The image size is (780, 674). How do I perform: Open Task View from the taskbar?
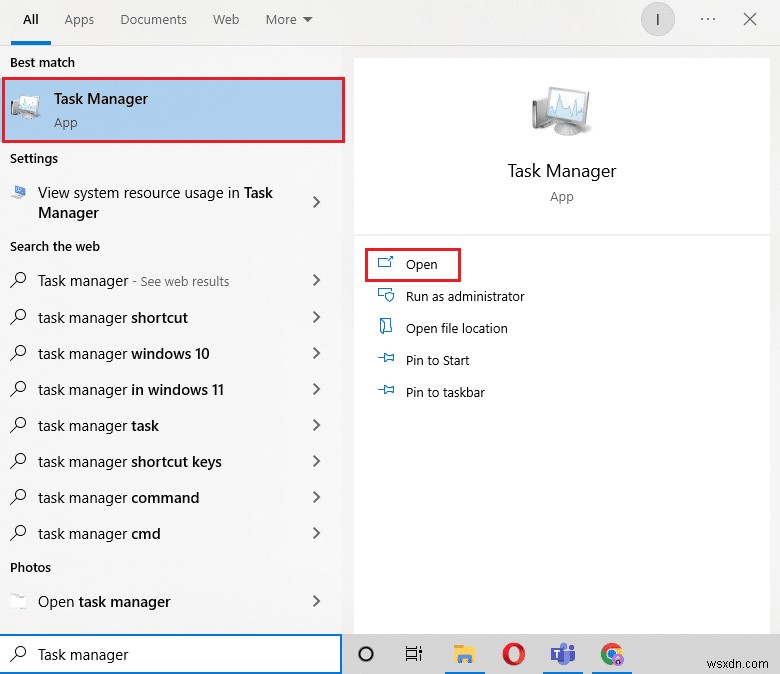coord(413,654)
